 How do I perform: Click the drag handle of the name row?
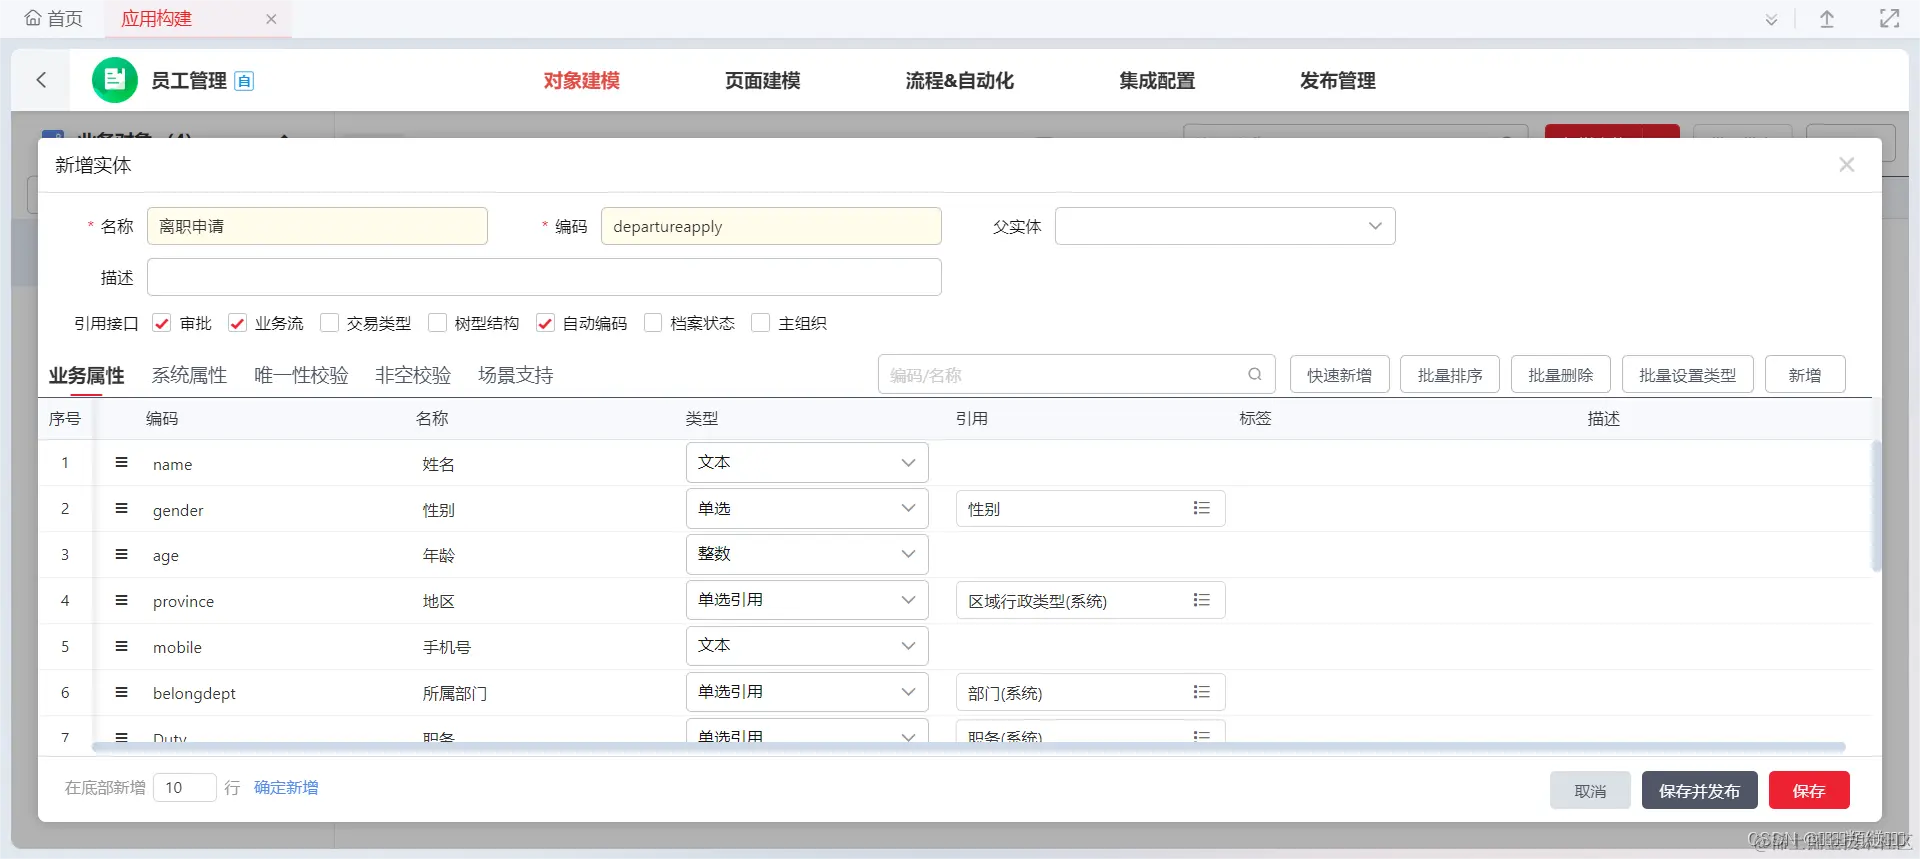pyautogui.click(x=121, y=462)
